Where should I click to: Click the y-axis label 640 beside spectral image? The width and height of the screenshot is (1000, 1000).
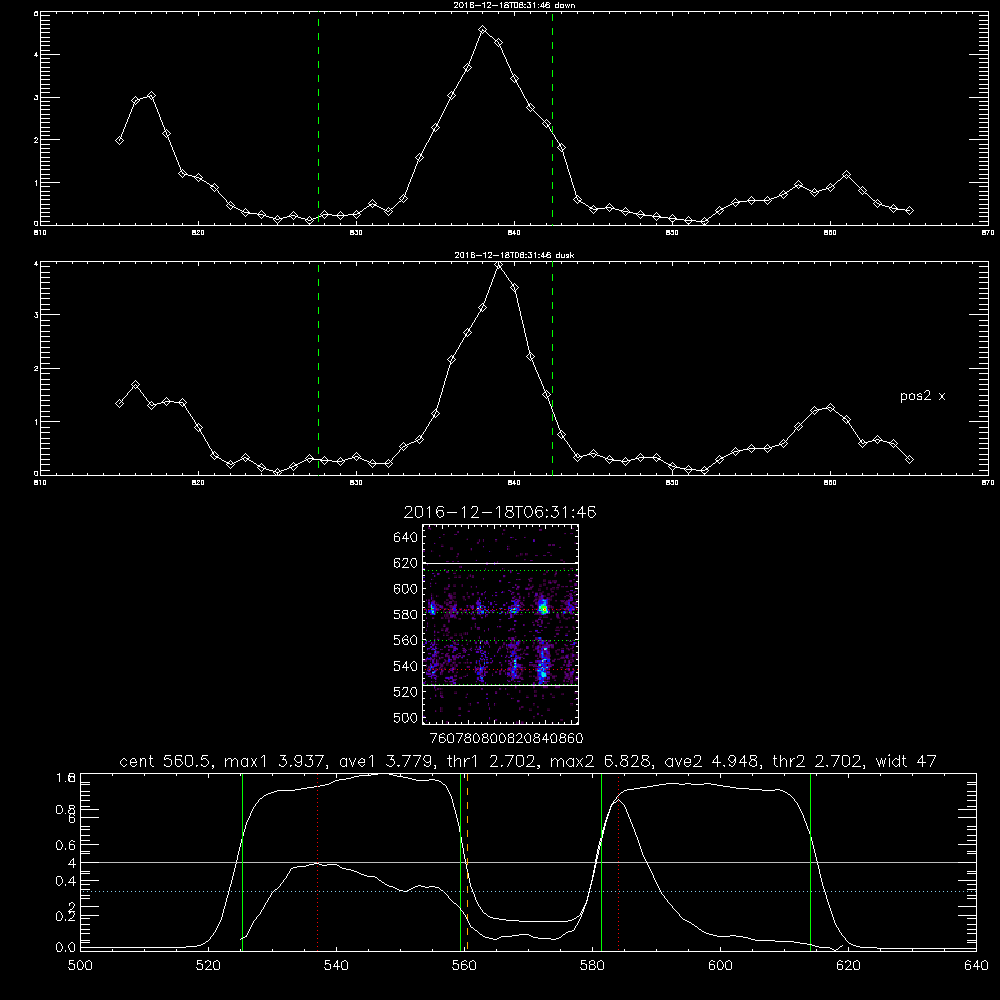(406, 538)
